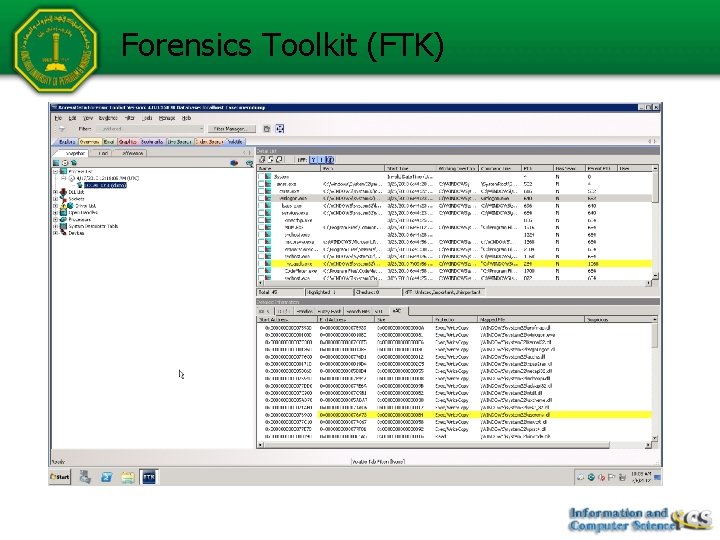Collapse the snapshot date node under Process List
Screen dimensions: 720x540
click(64, 178)
